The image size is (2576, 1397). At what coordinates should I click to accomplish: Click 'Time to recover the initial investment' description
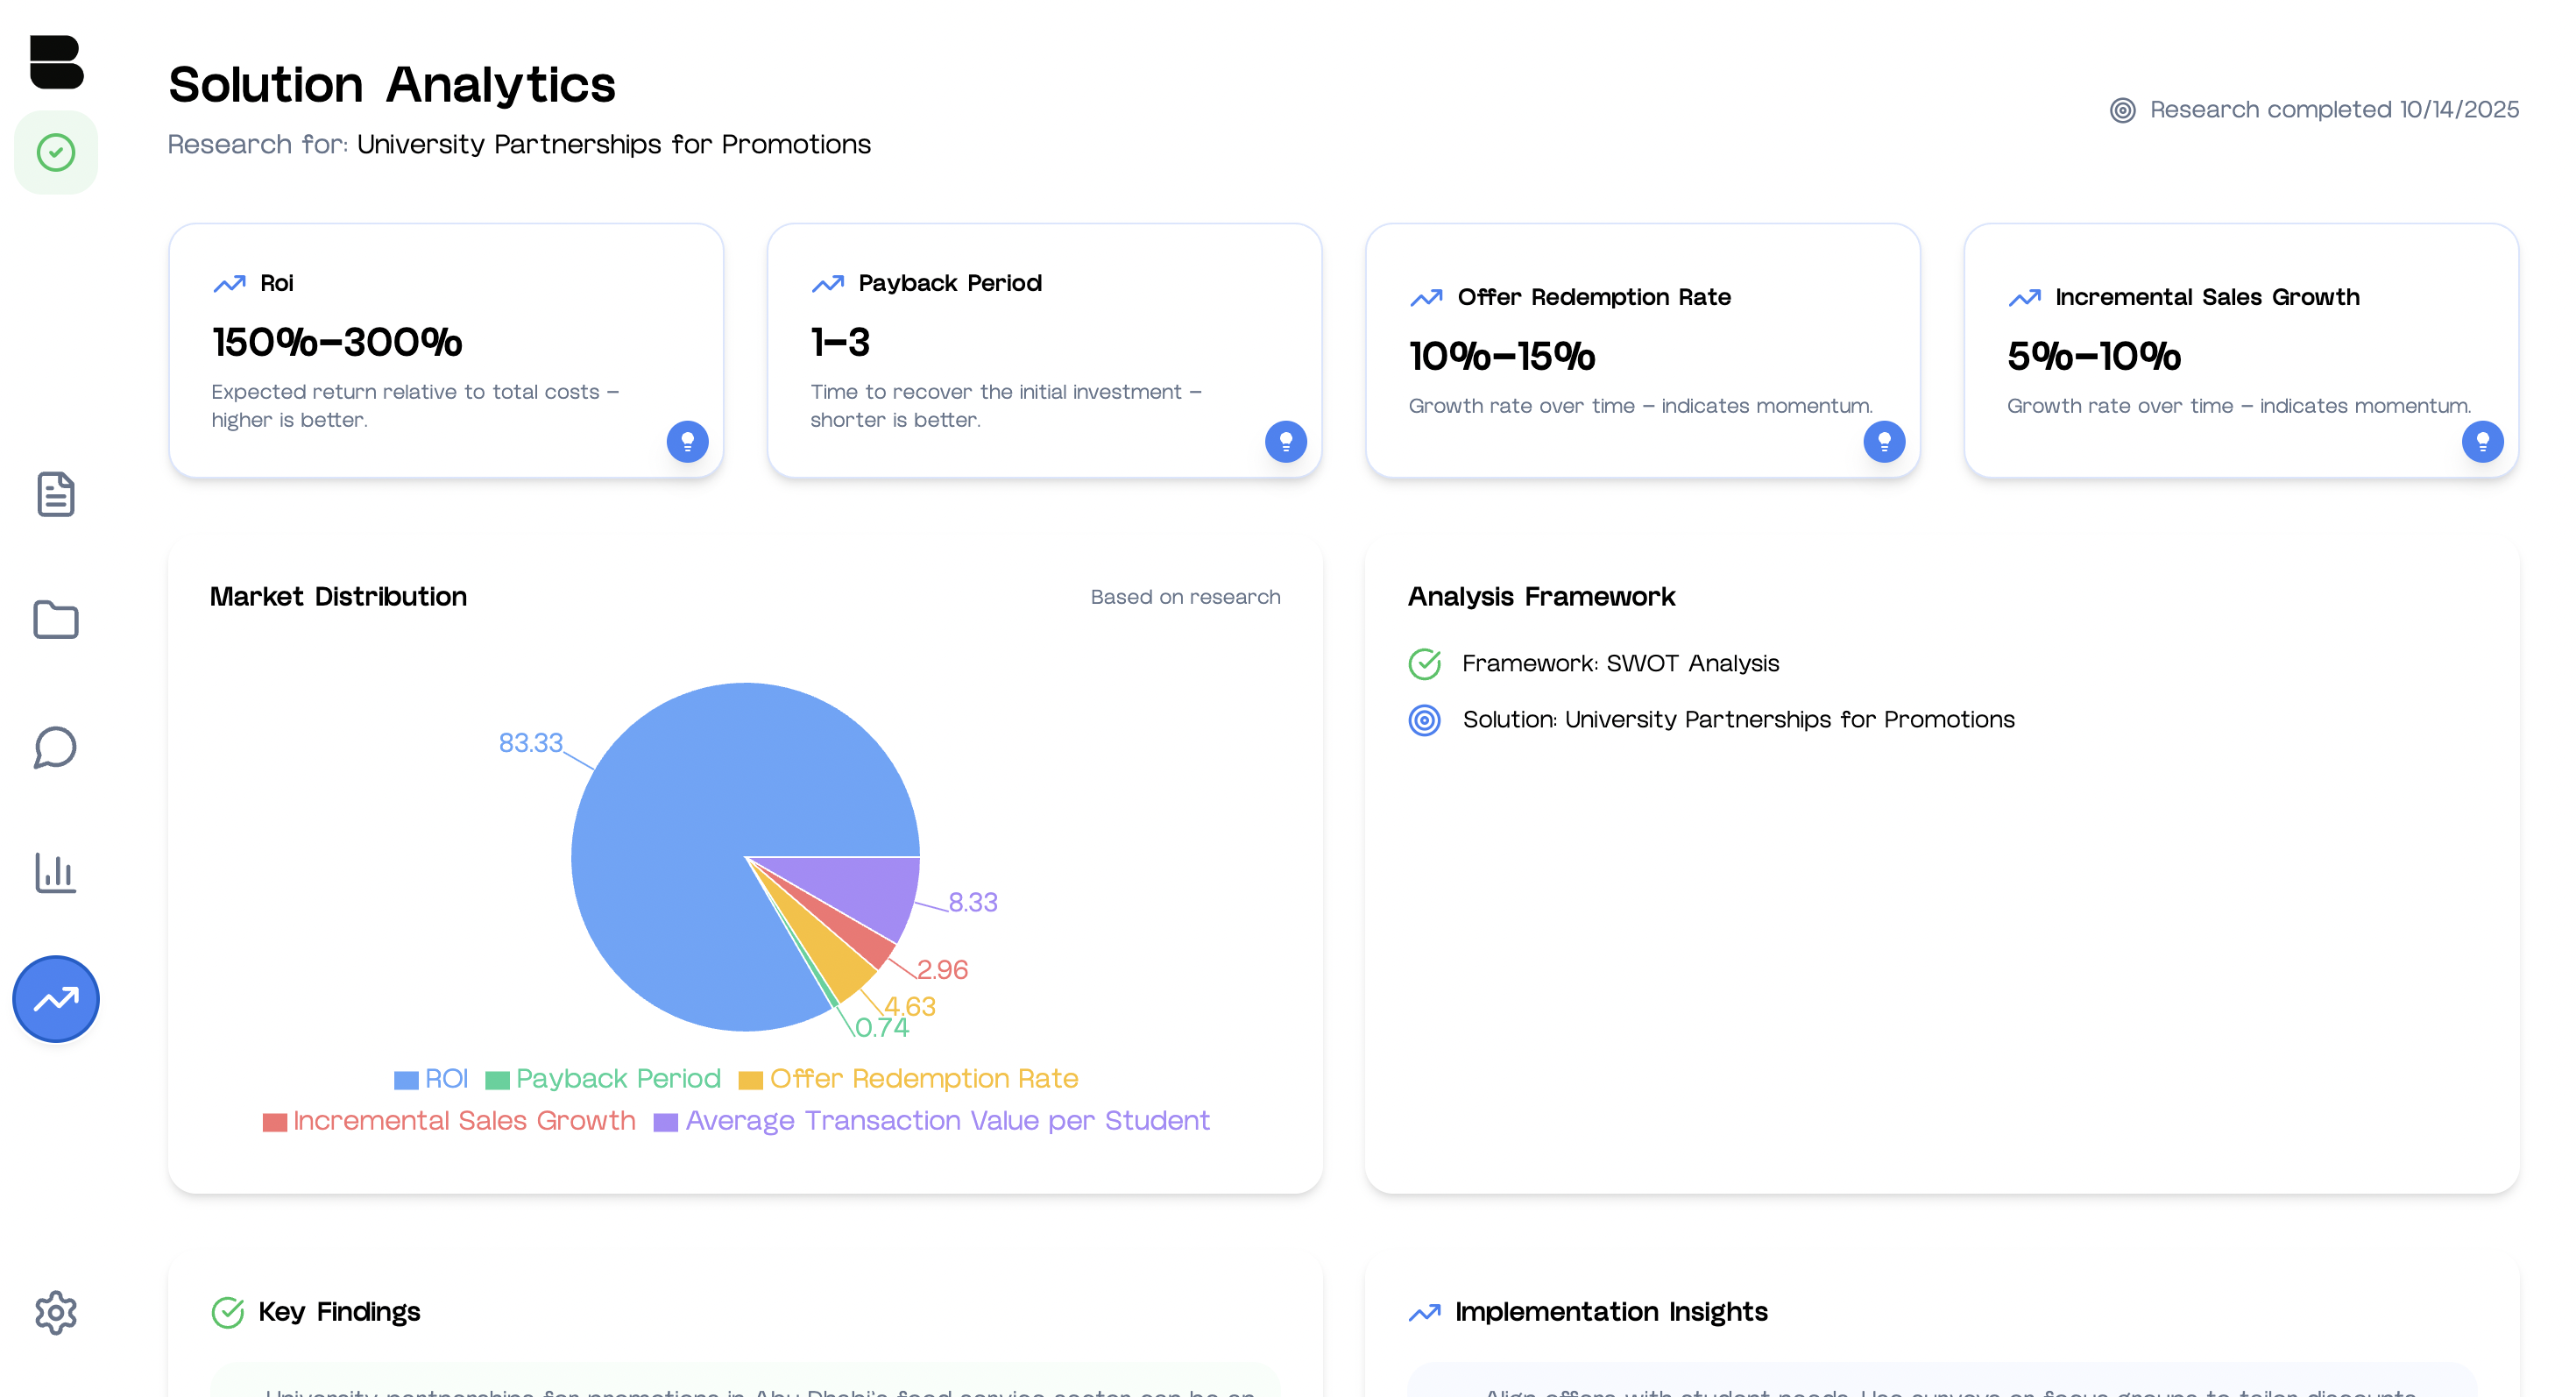point(1006,406)
